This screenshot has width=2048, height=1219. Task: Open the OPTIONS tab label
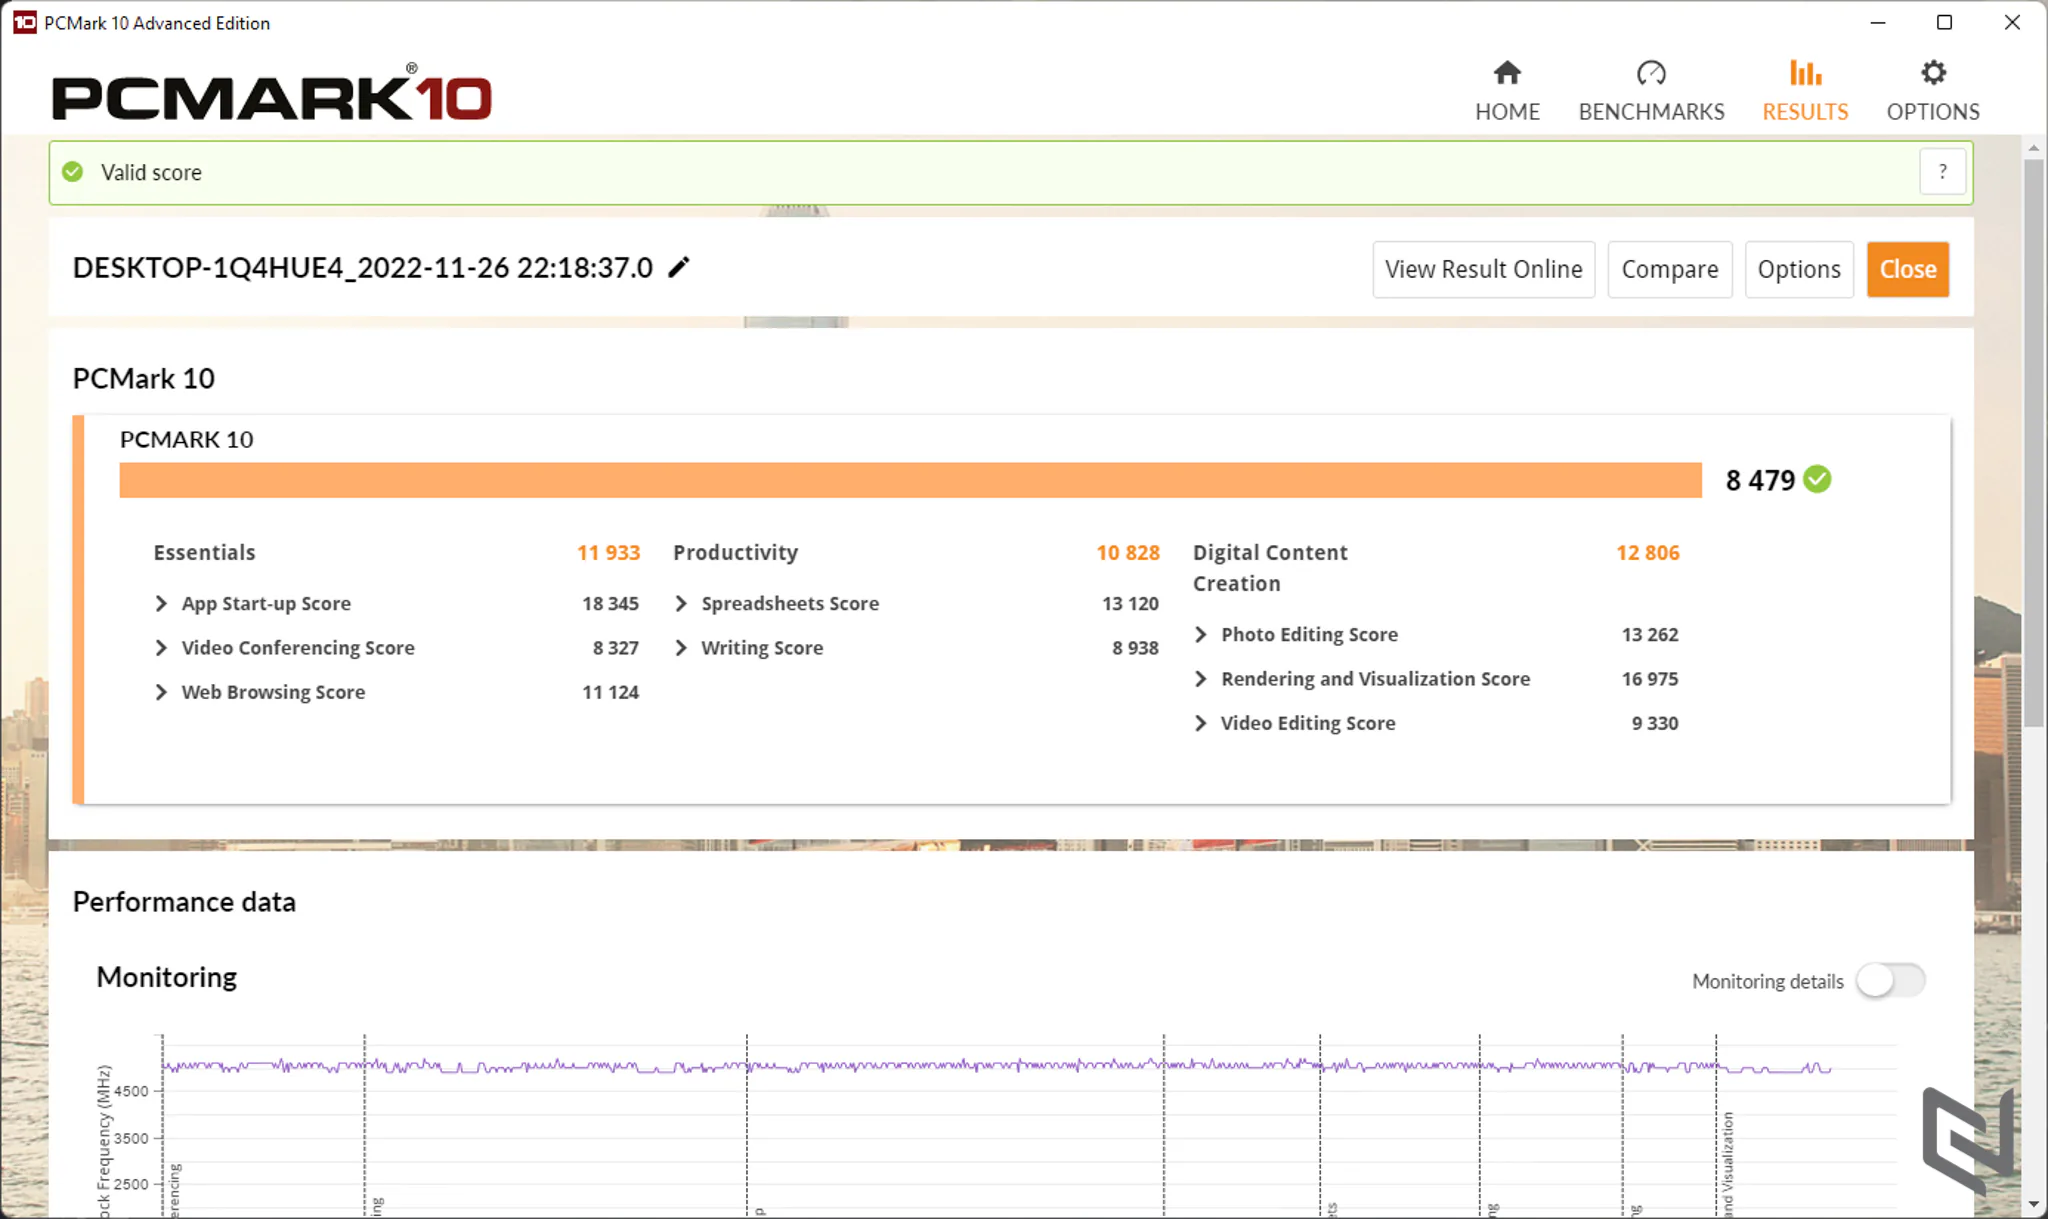click(1933, 112)
